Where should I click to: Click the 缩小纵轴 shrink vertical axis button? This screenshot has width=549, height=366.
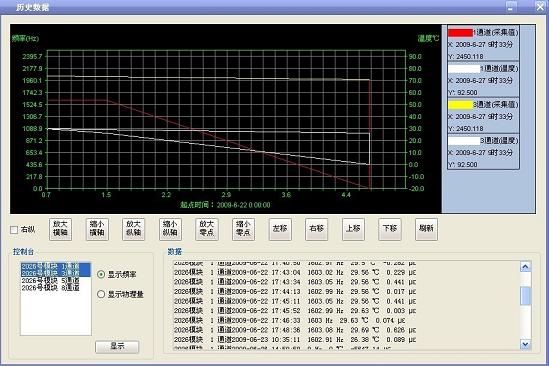(x=170, y=229)
